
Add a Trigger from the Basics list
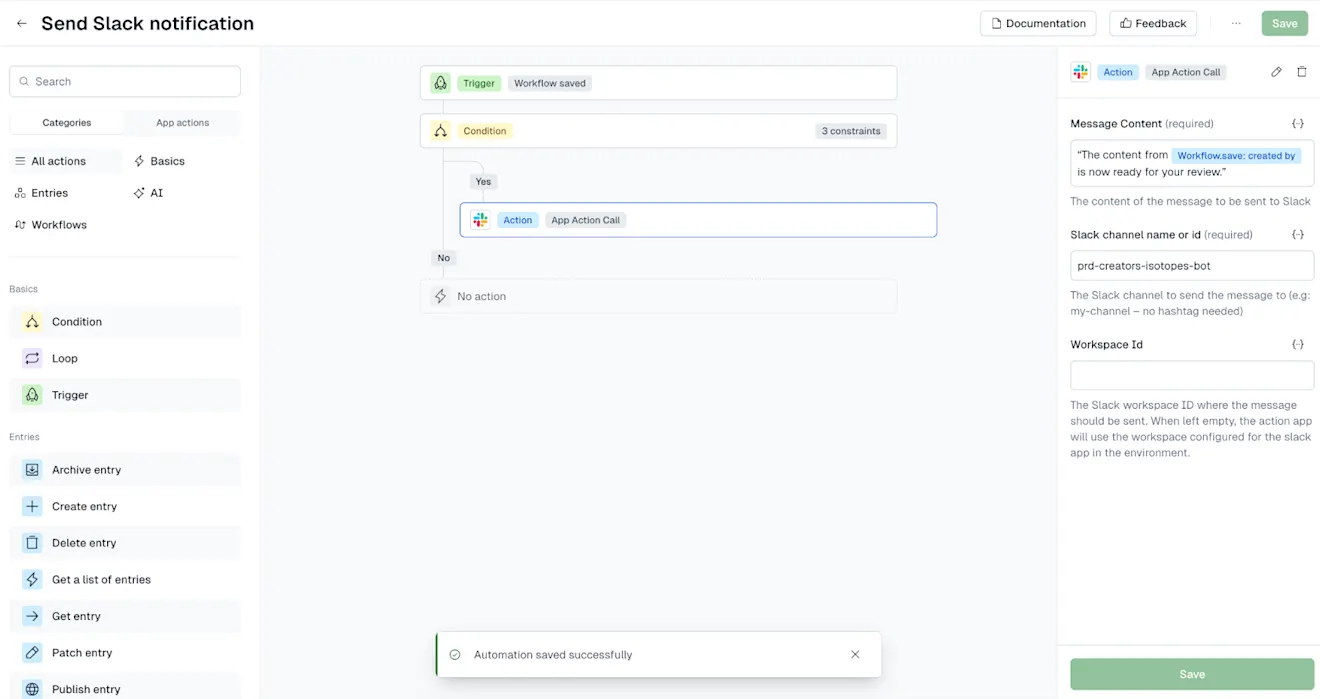pyautogui.click(x=70, y=394)
